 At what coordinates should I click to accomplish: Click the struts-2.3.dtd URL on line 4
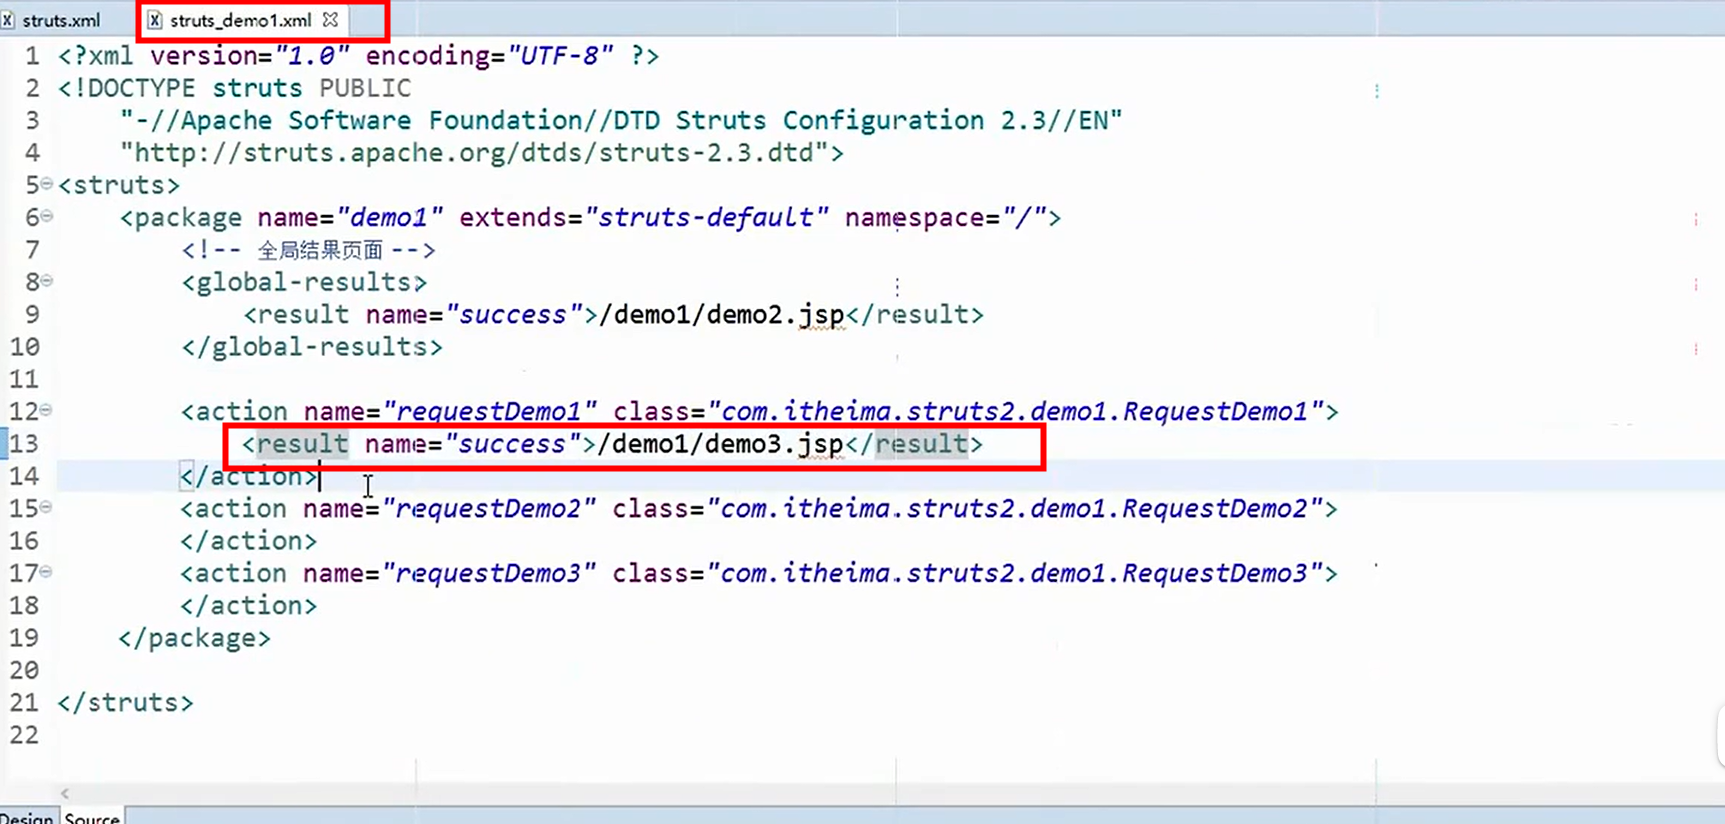480,153
